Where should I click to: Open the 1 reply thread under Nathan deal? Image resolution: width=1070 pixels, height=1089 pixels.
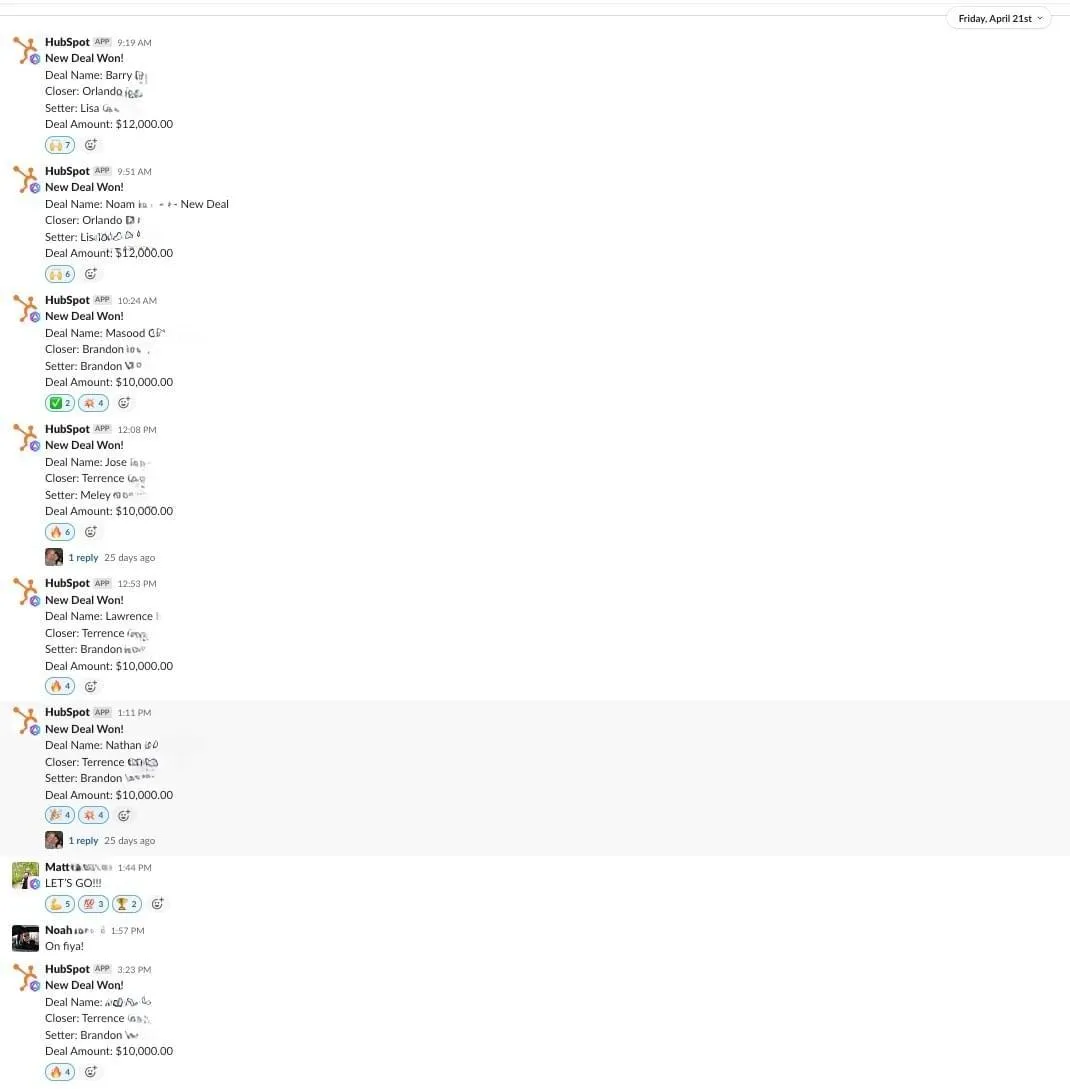click(x=83, y=840)
